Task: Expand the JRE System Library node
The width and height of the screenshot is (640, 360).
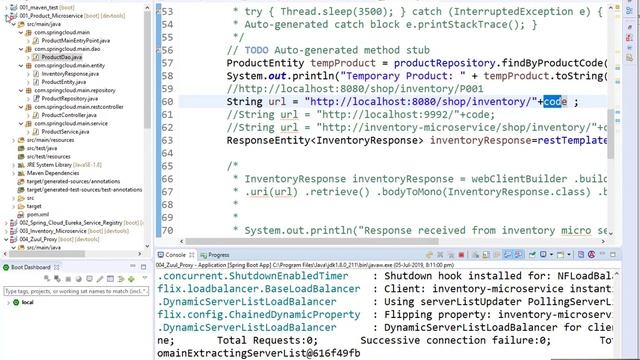Action: tap(13, 165)
